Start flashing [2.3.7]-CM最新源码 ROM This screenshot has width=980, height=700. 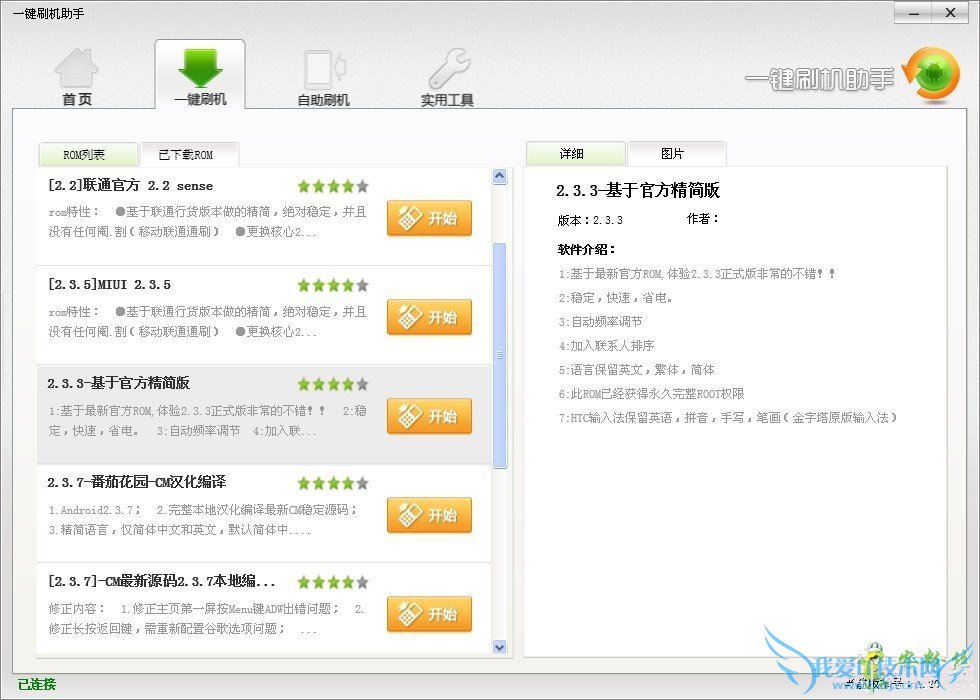(x=429, y=614)
